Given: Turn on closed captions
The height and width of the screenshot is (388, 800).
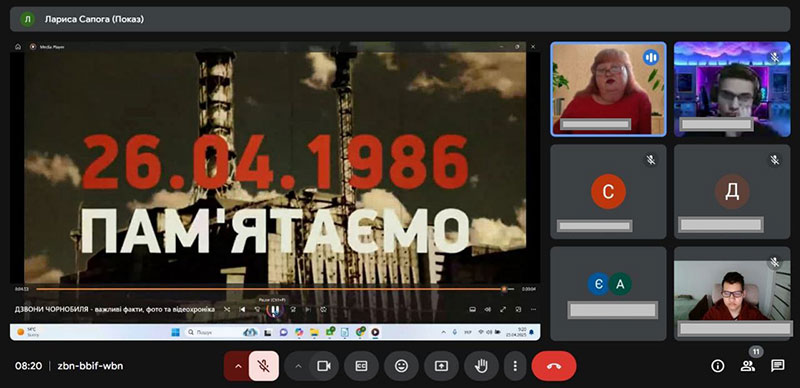Looking at the screenshot, I should pos(361,366).
